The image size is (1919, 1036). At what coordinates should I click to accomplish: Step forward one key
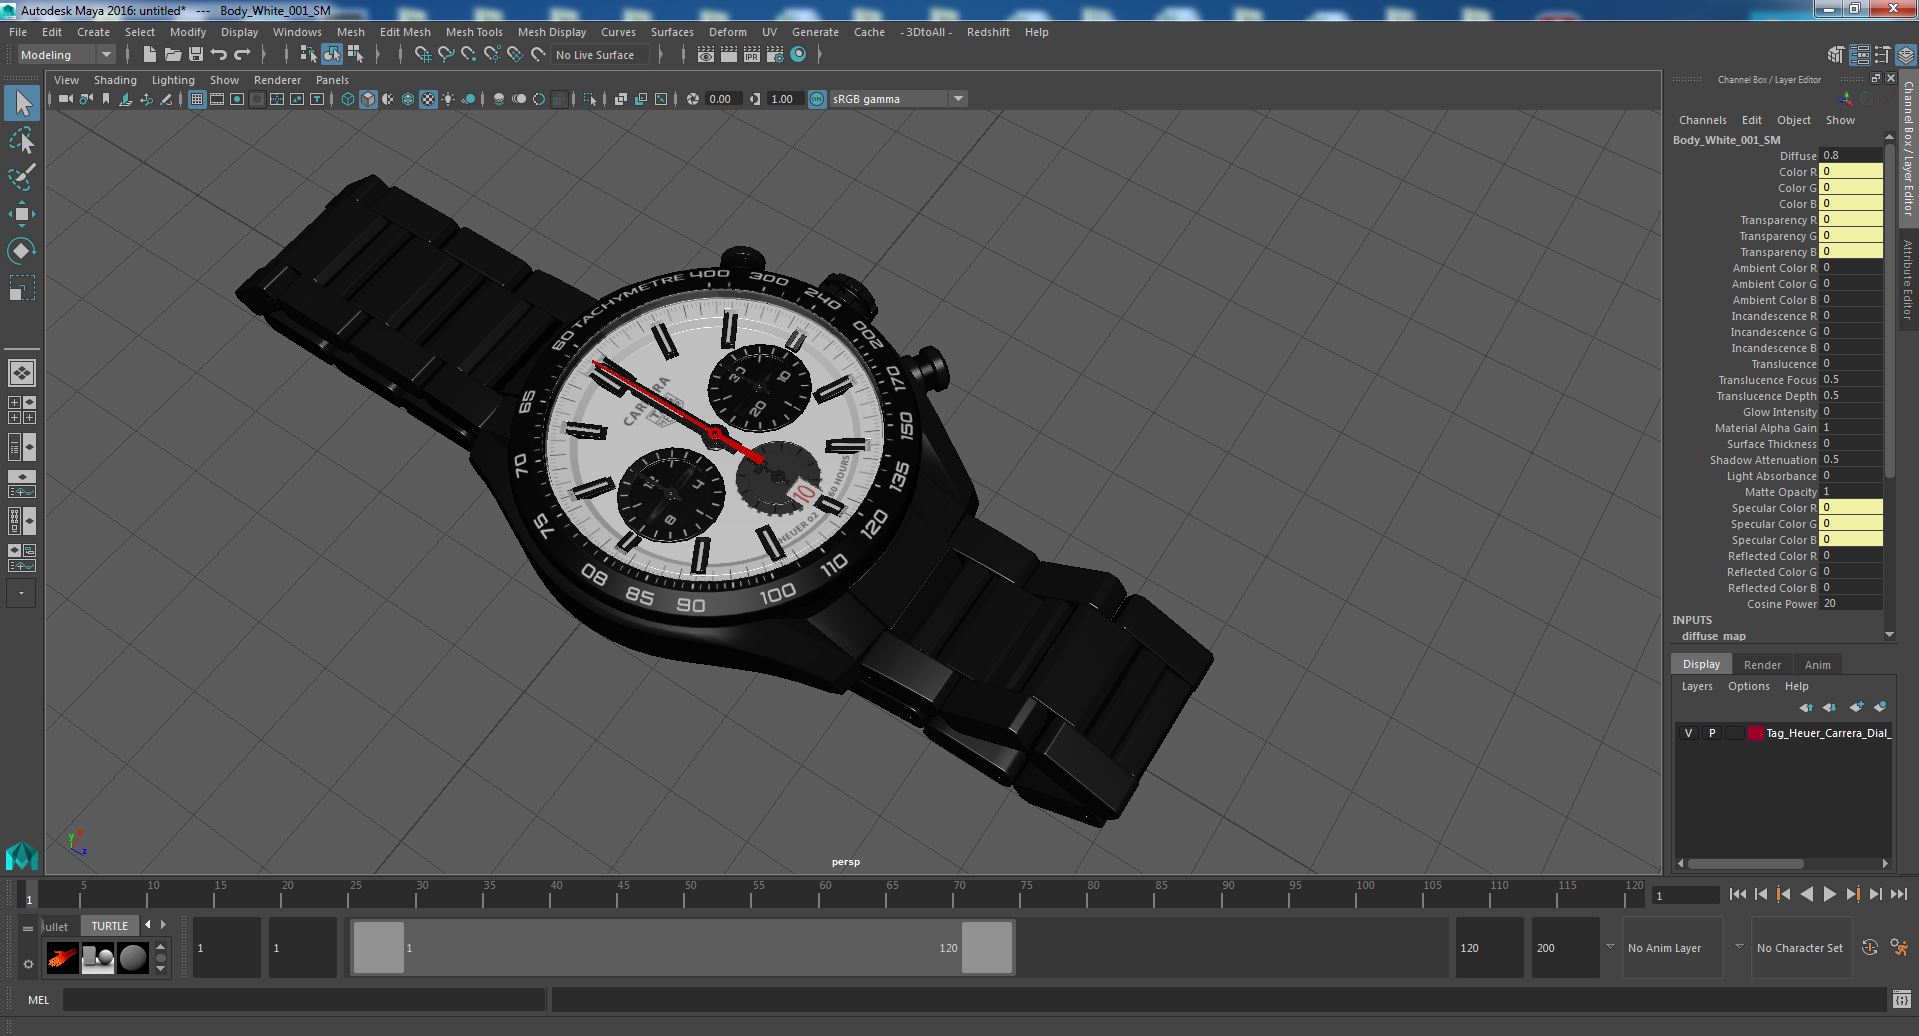pos(1853,895)
